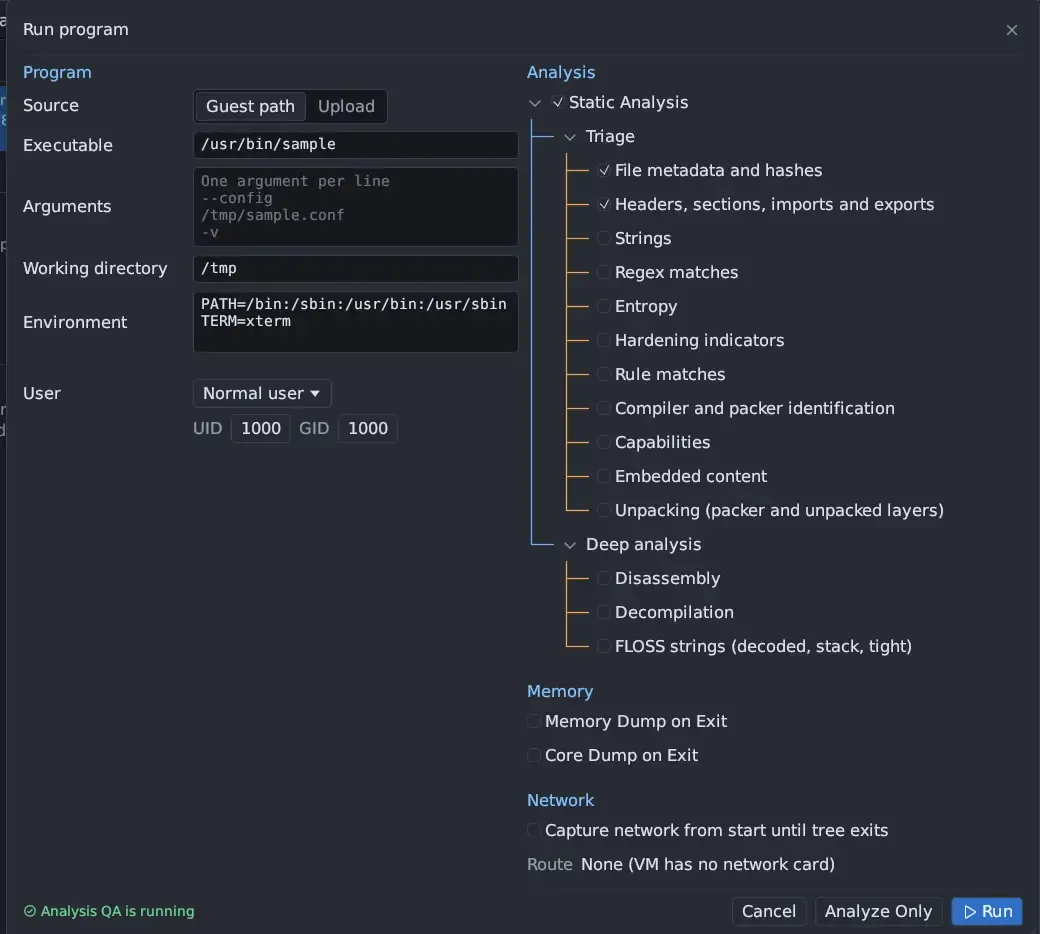Click the Deep analysis tree label
The image size is (1040, 934).
pos(643,545)
